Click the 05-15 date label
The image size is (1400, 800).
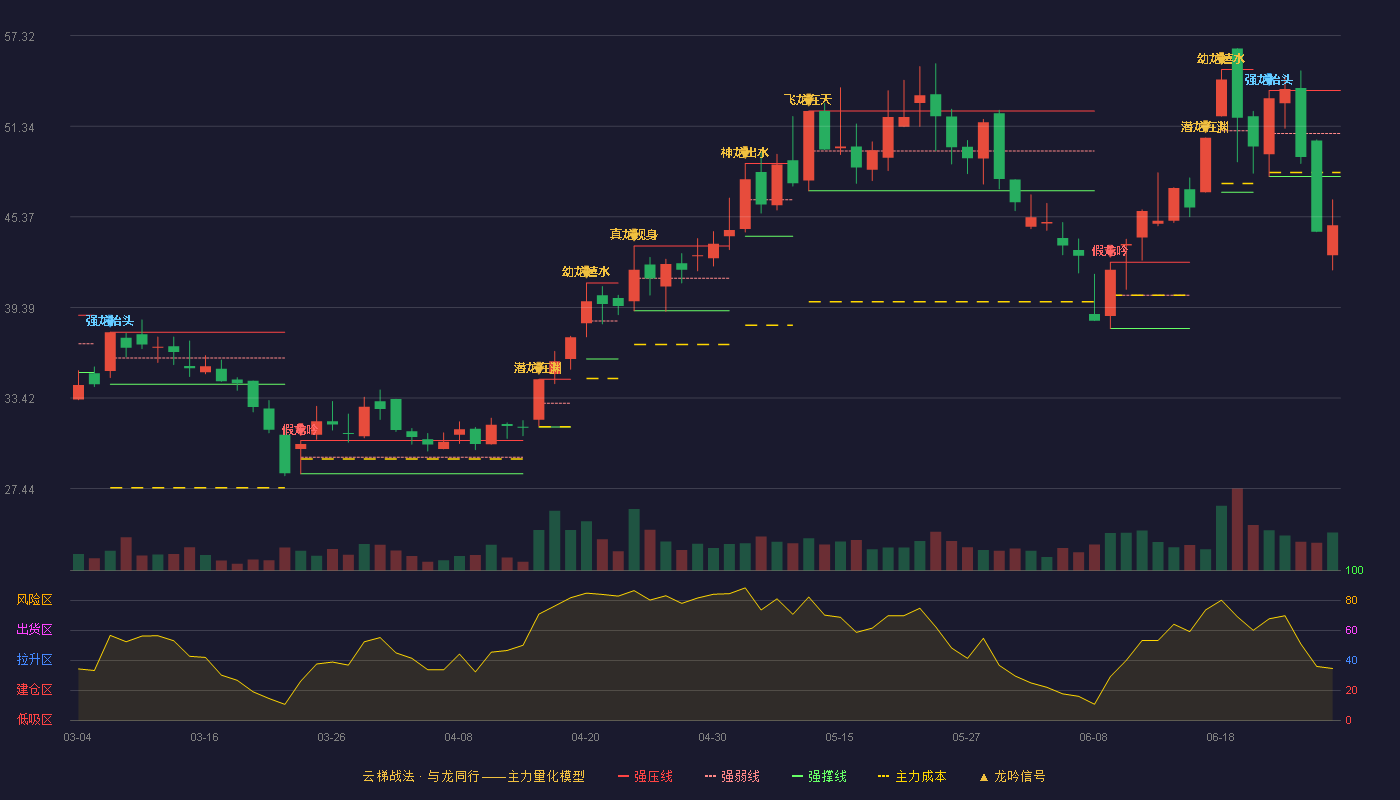[840, 737]
